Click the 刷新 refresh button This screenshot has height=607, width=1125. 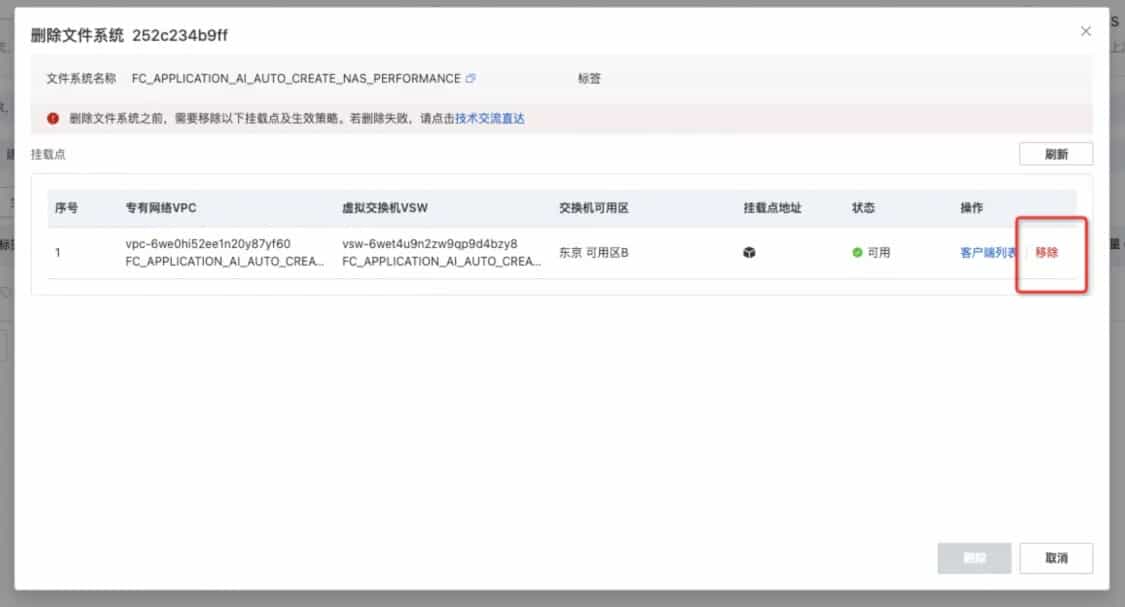point(1056,153)
